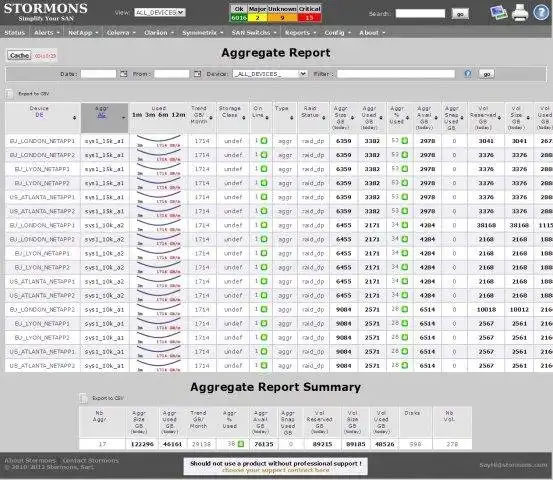Image resolution: width=553 pixels, height=480 pixels.
Task: Sort by Vol Size GB column arrows
Action: click(528, 118)
